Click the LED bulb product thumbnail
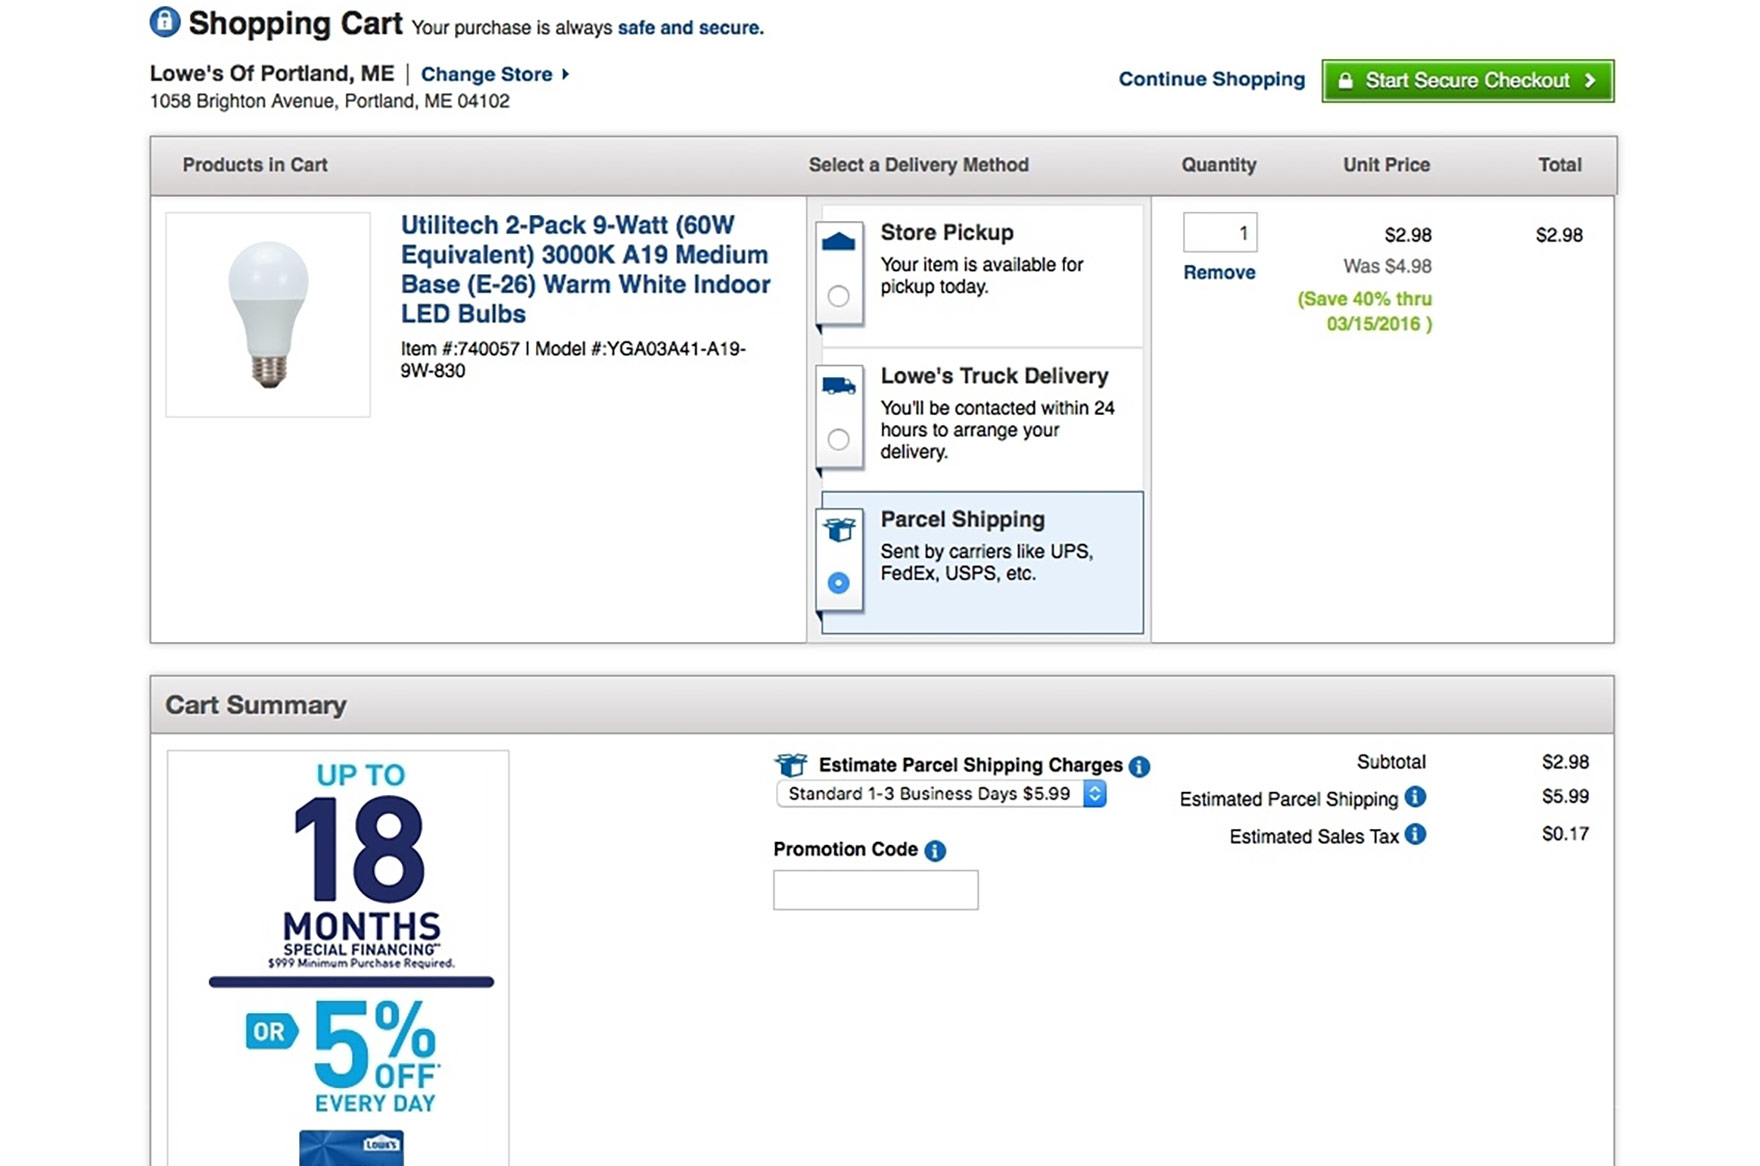This screenshot has width=1760, height=1166. pos(268,314)
